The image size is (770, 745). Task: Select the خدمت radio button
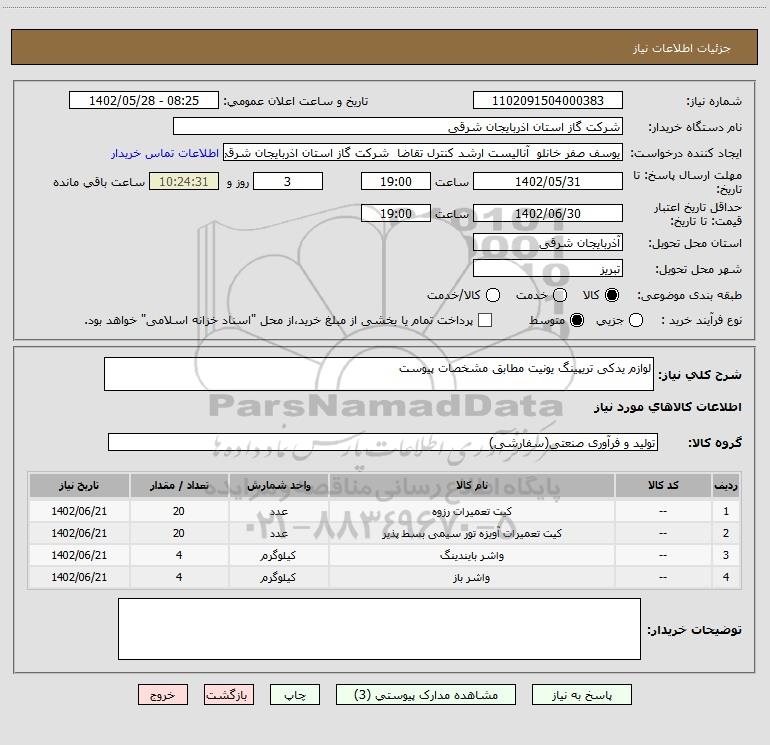(560, 295)
